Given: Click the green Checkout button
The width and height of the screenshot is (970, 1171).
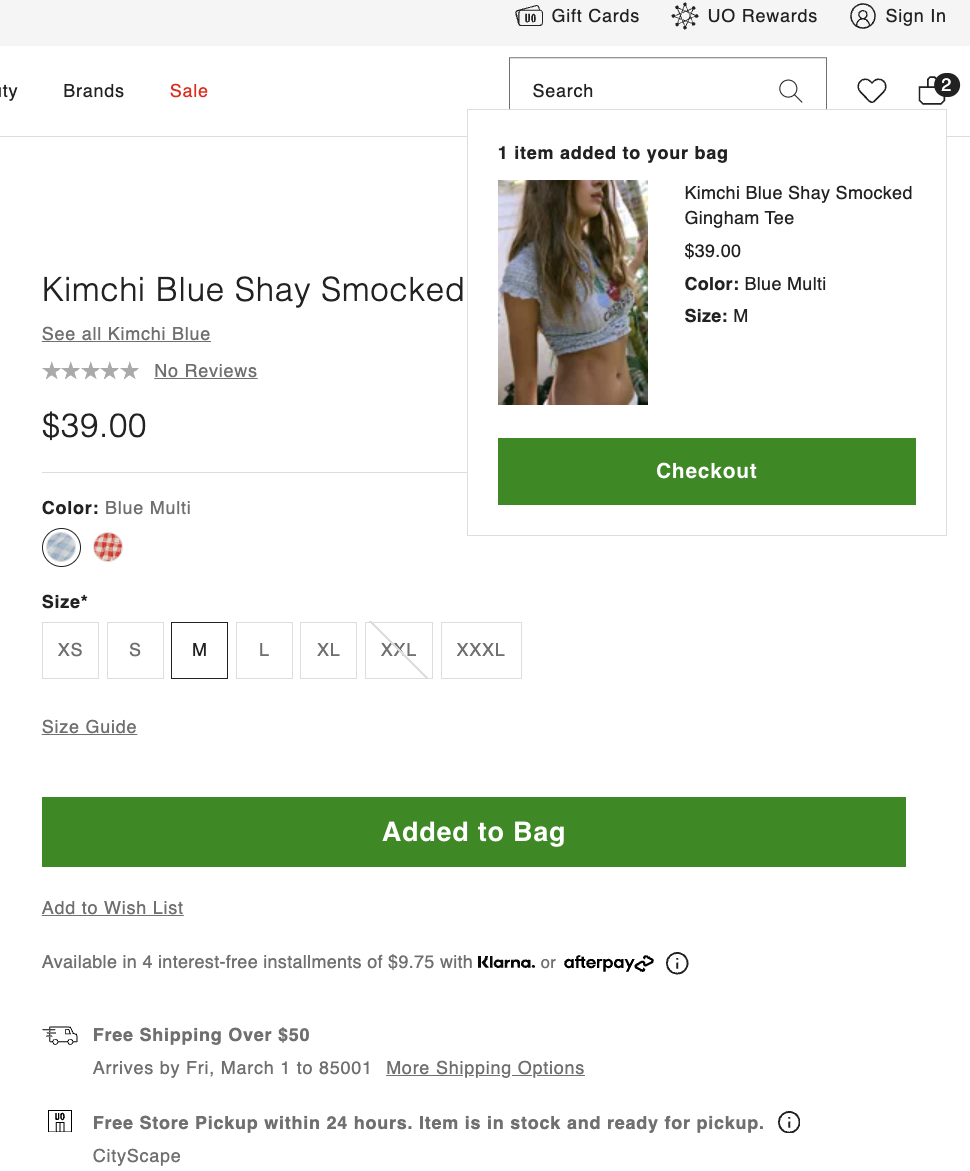Looking at the screenshot, I should (x=706, y=471).
